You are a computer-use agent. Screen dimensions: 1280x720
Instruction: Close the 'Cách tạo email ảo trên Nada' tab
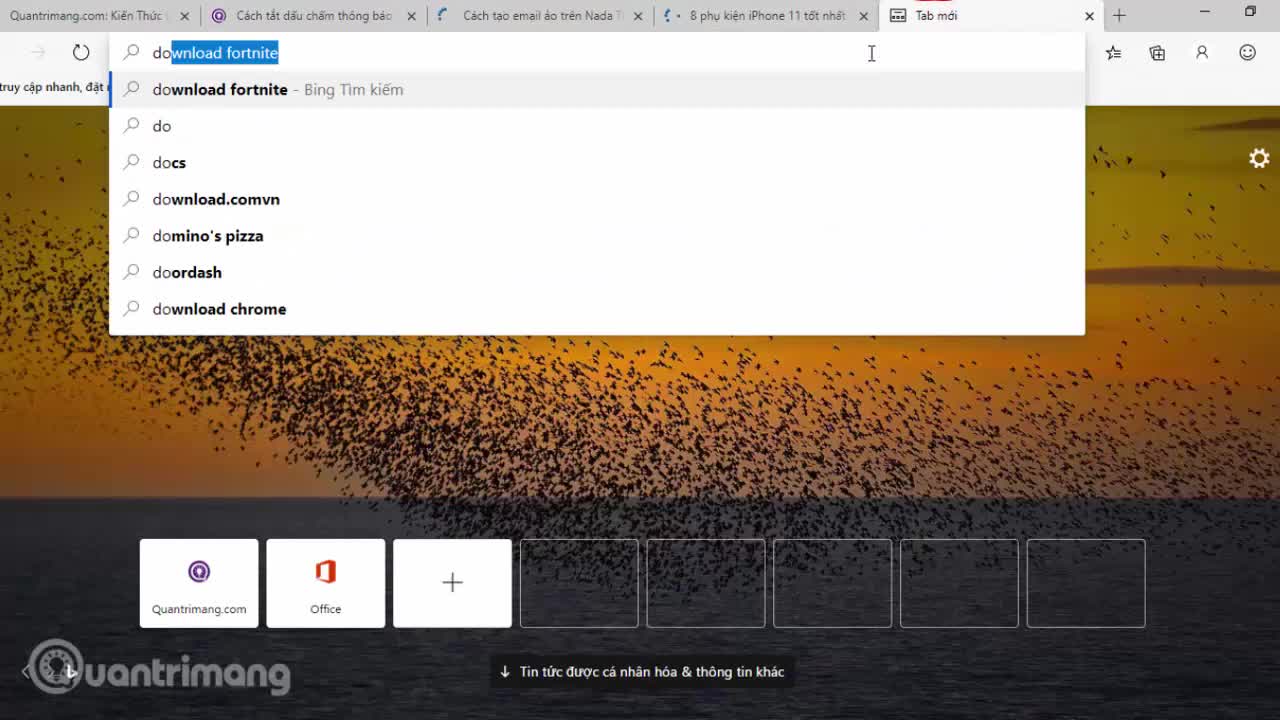pyautogui.click(x=637, y=16)
